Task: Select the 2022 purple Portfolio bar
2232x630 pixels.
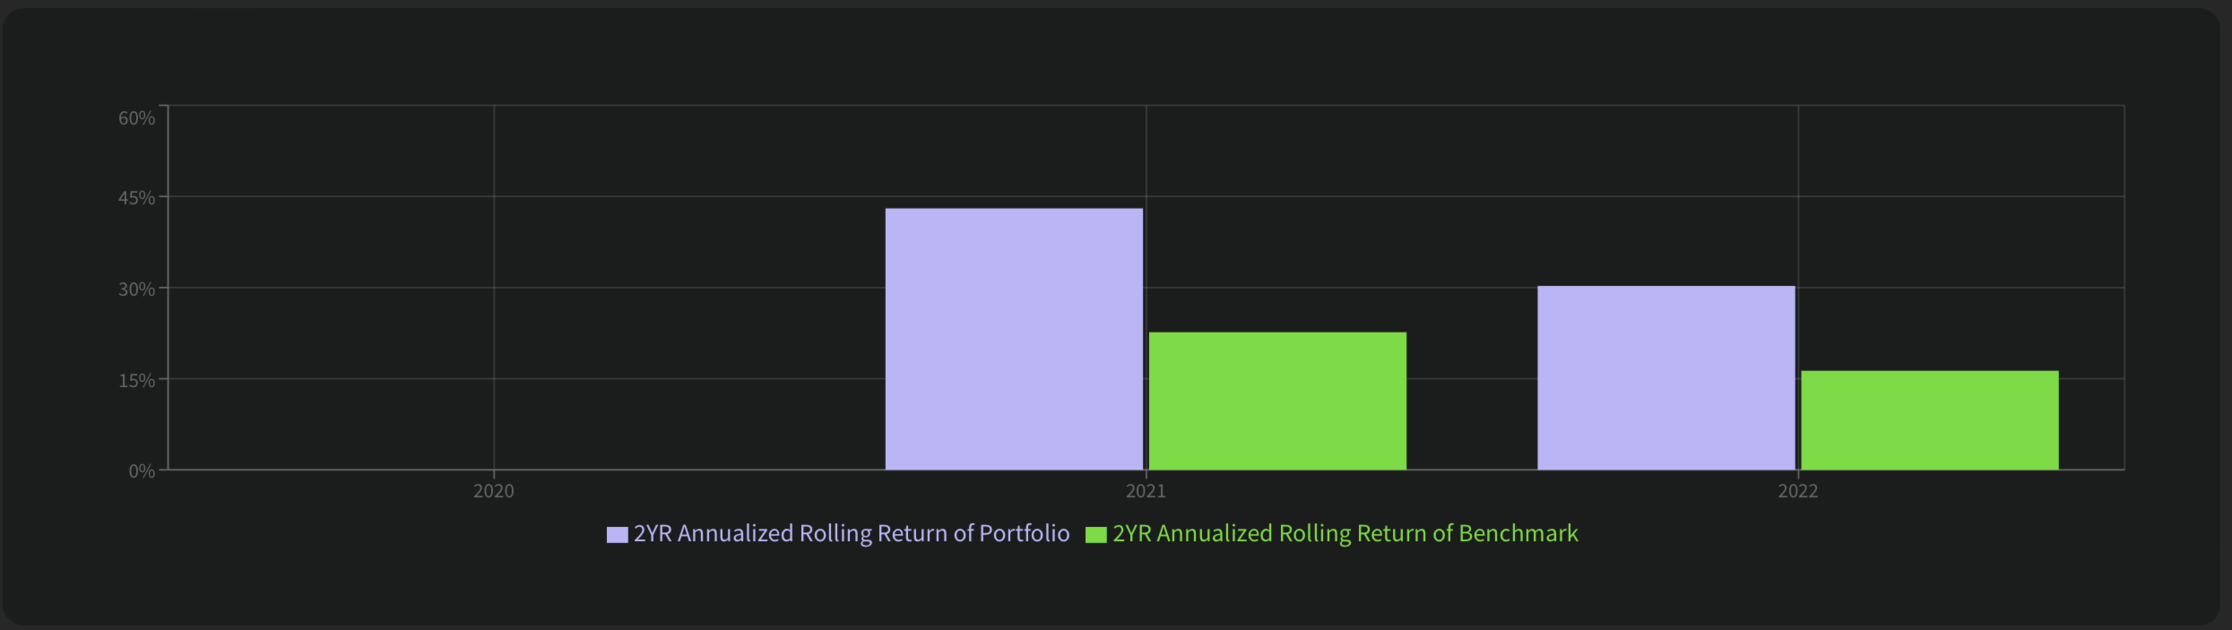Action: click(x=1666, y=378)
